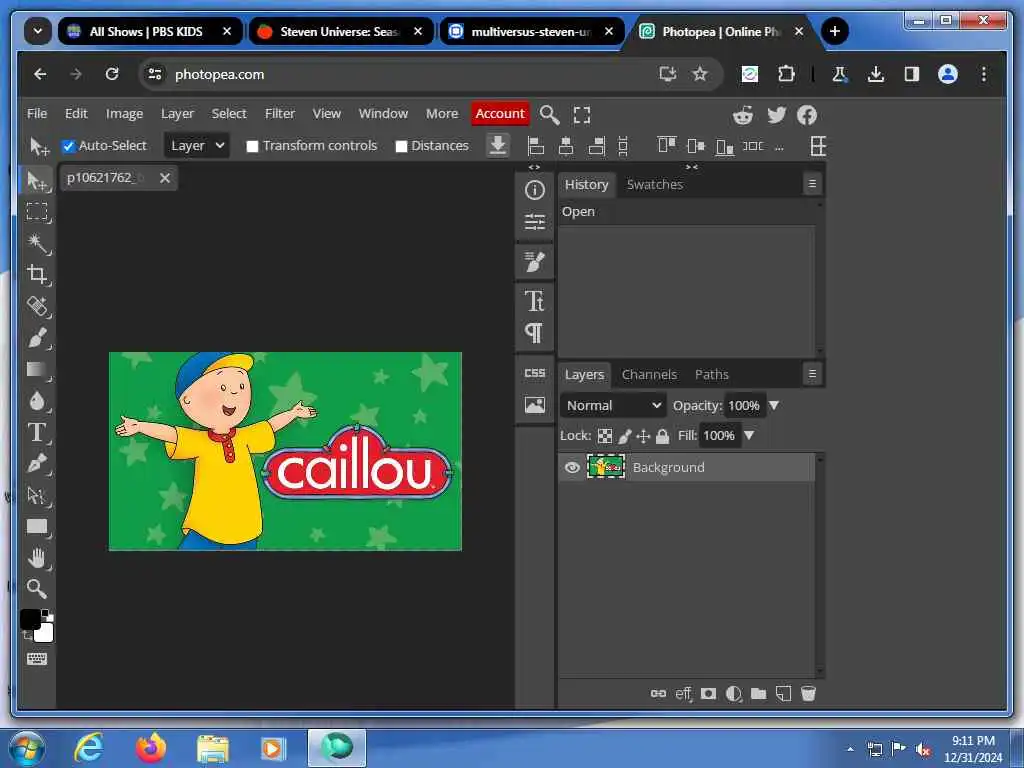This screenshot has height=768, width=1024.
Task: Switch to the Swatches tab
Action: [x=654, y=185]
